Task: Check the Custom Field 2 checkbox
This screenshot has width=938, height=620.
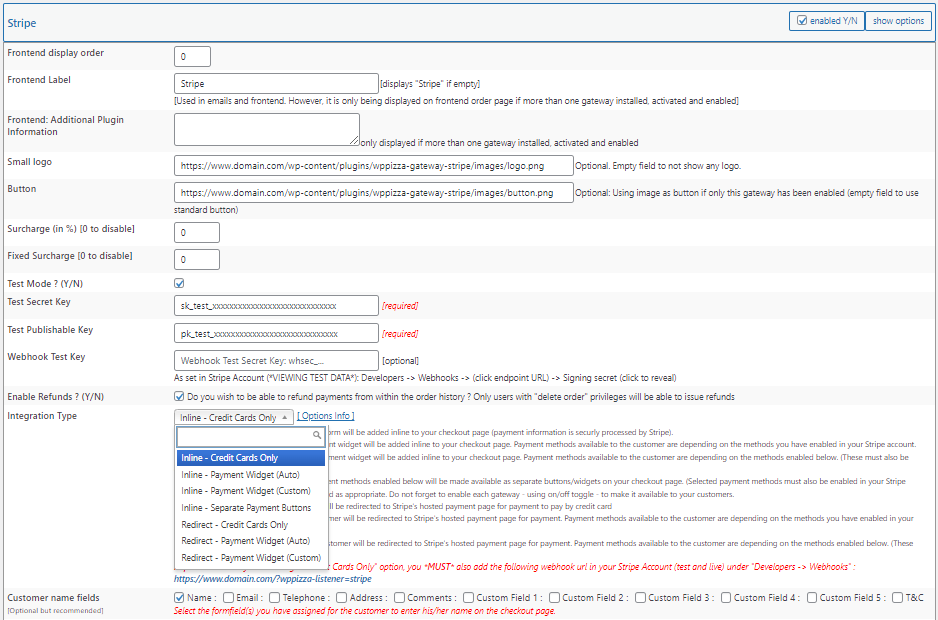Action: coord(554,597)
